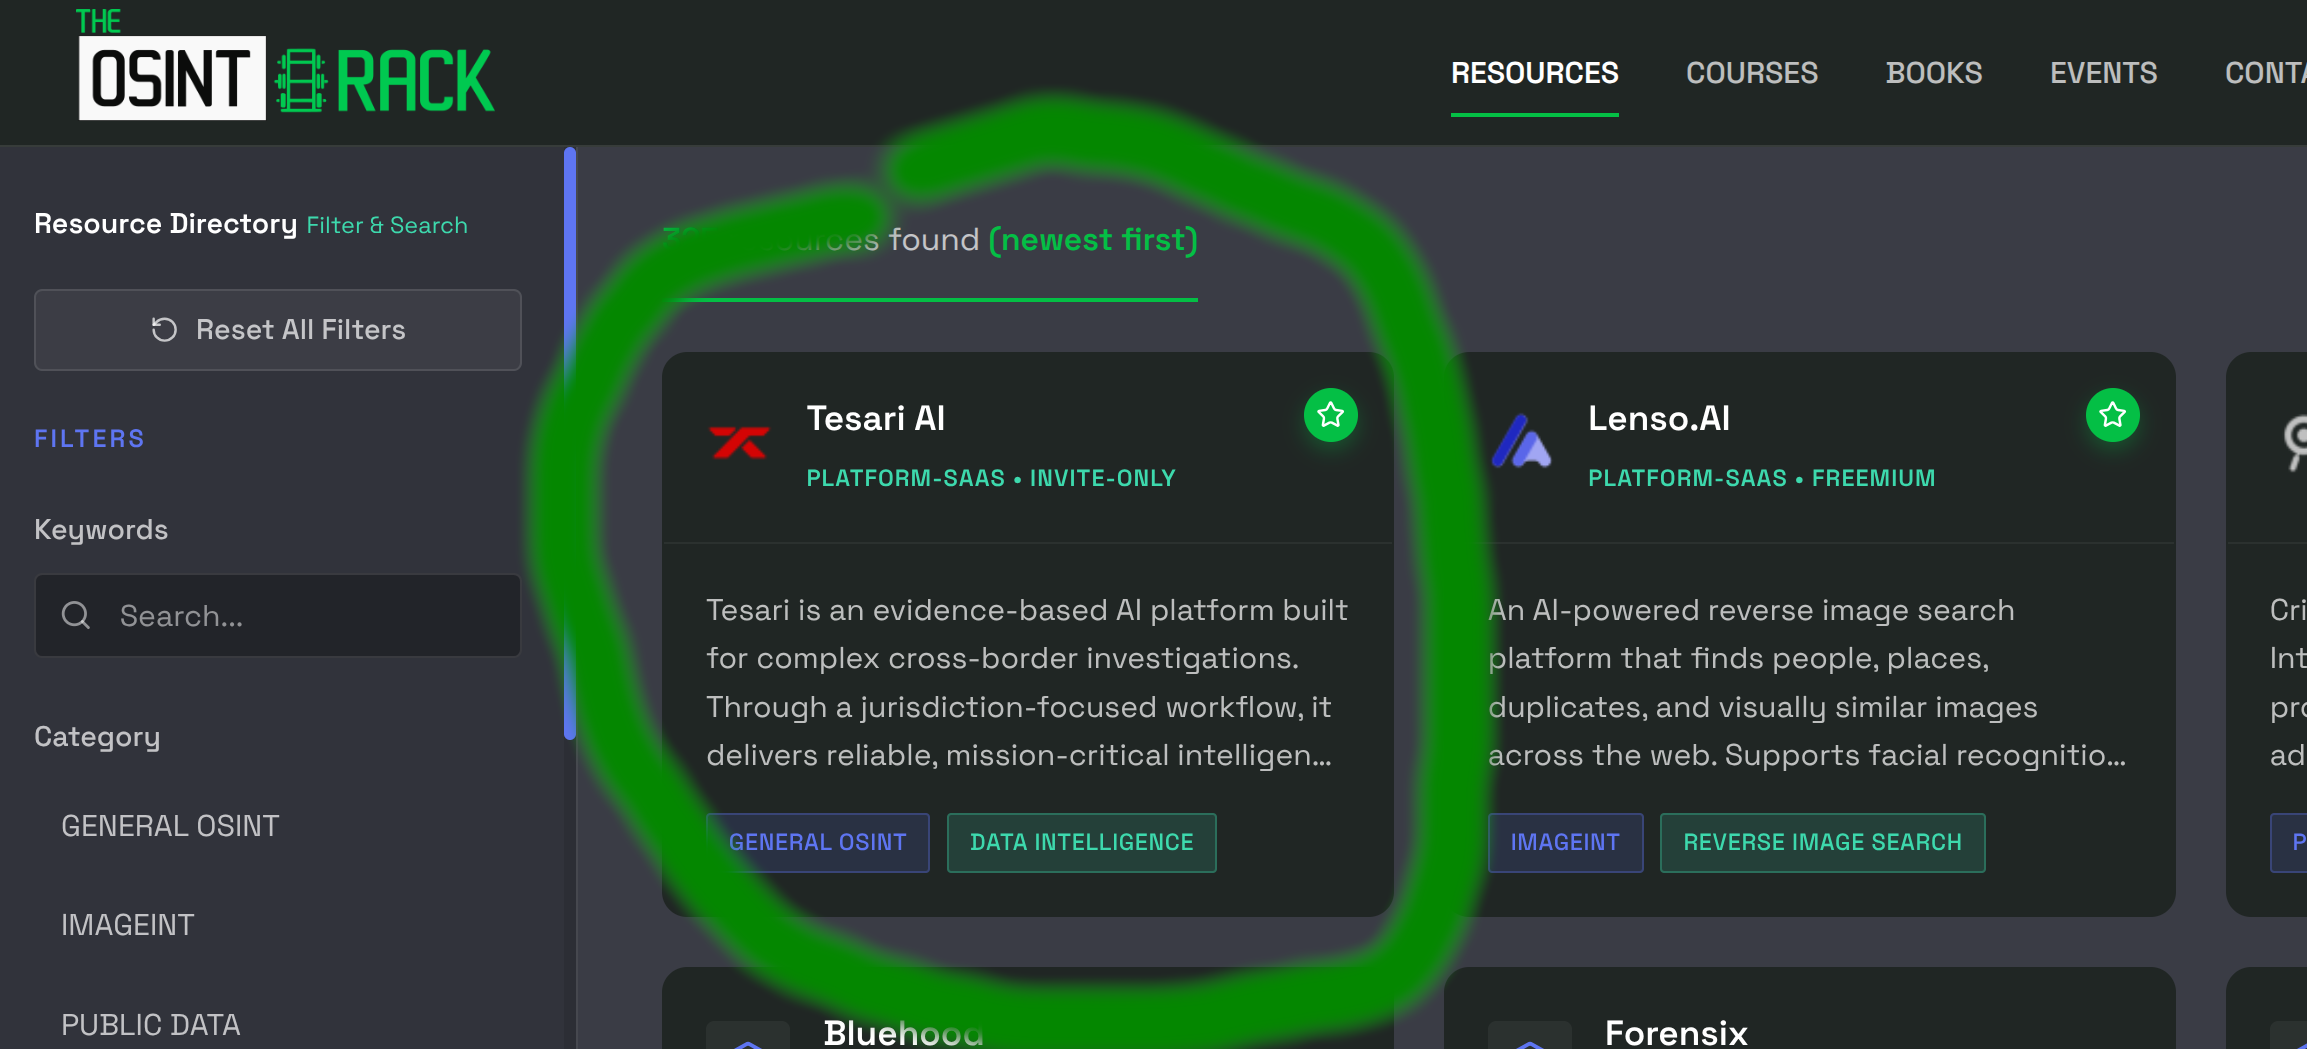Unfavorite Lenso.AI via its star toggle
Viewport: 2307px width, 1049px height.
(x=2112, y=415)
